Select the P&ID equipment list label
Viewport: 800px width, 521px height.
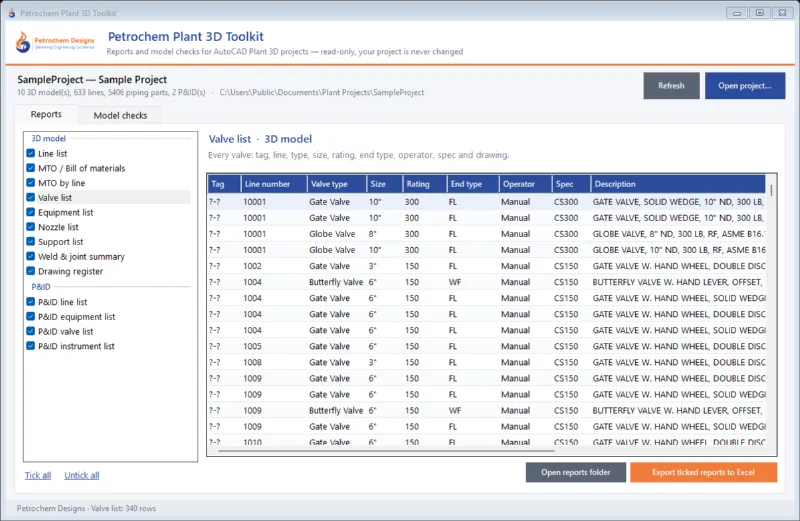coord(77,317)
